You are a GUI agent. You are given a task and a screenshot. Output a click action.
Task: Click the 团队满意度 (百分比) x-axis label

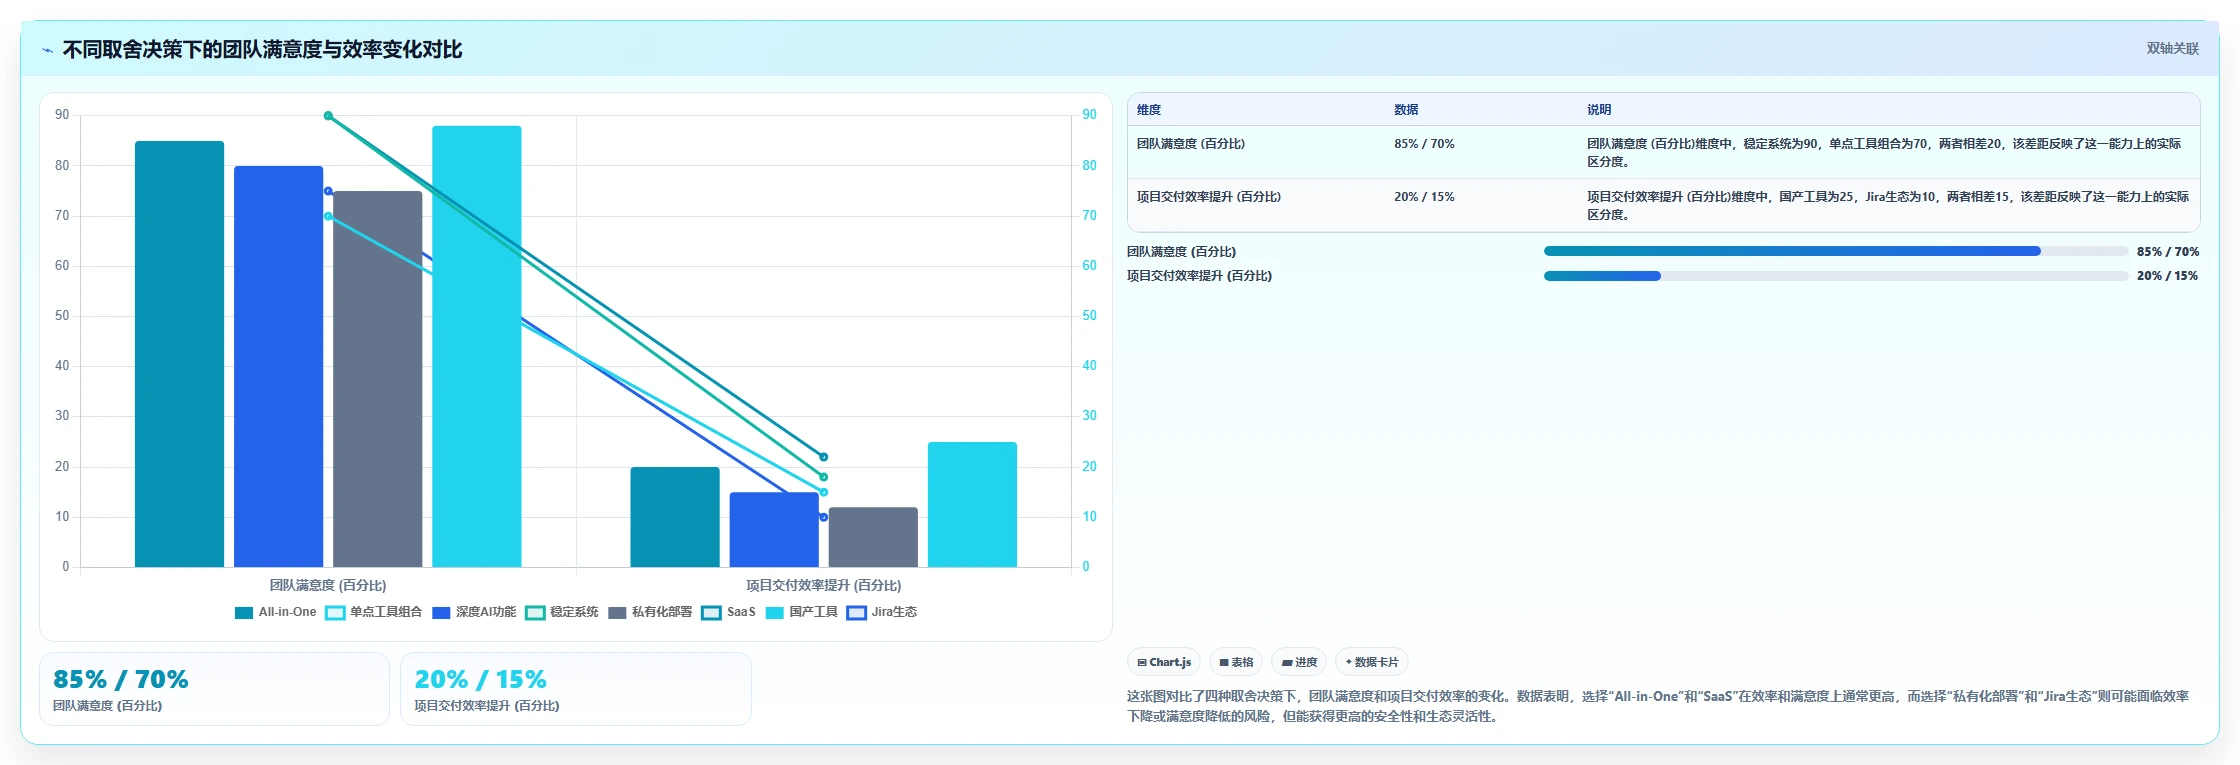[328, 586]
